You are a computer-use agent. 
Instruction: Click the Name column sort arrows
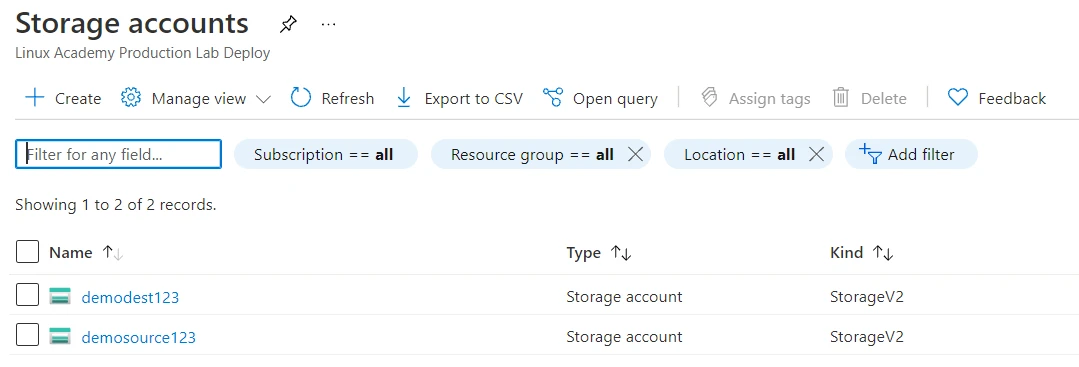coord(113,253)
